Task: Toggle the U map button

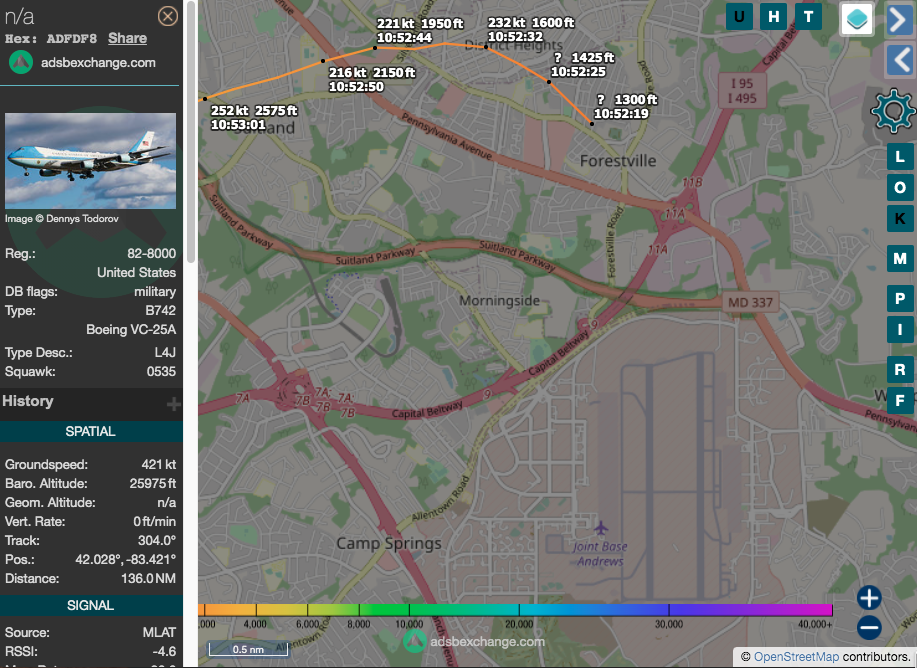Action: coord(739,16)
